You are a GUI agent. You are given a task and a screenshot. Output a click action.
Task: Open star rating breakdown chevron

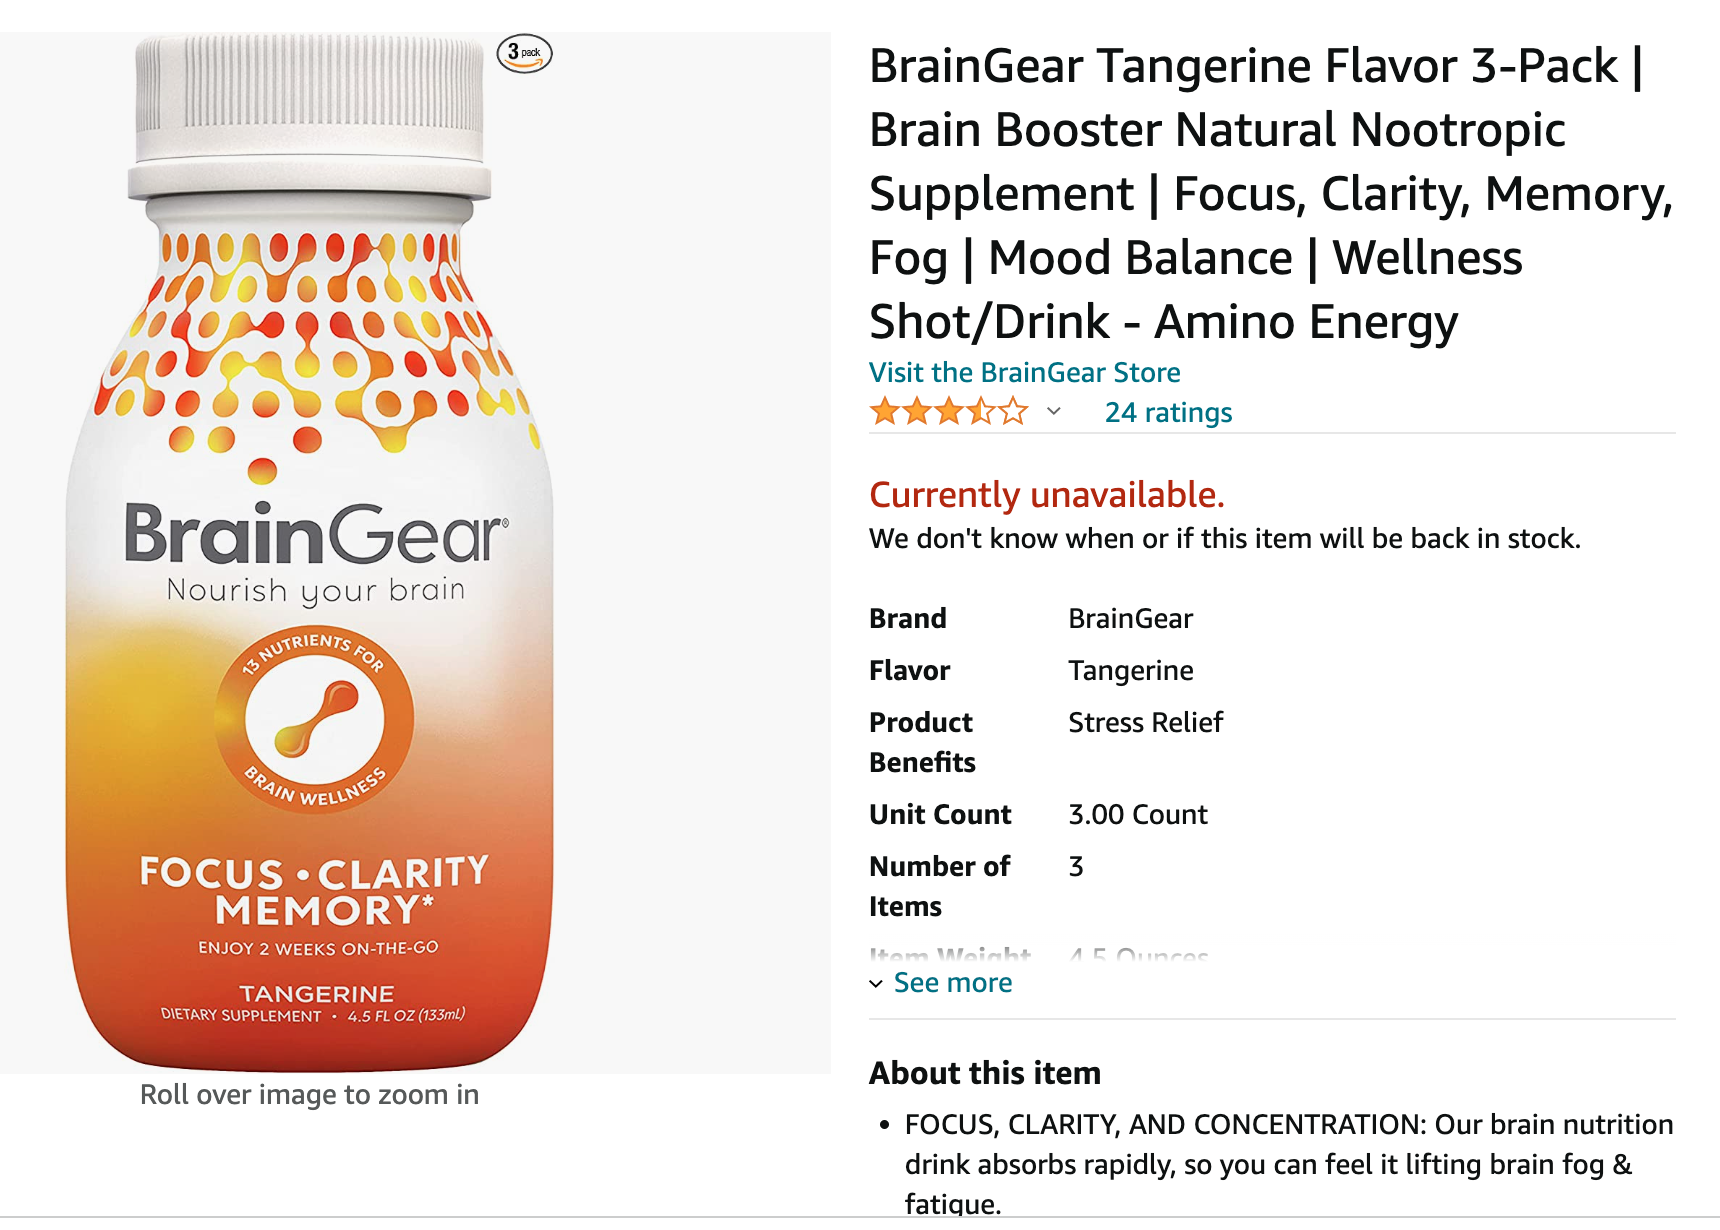tap(1054, 411)
